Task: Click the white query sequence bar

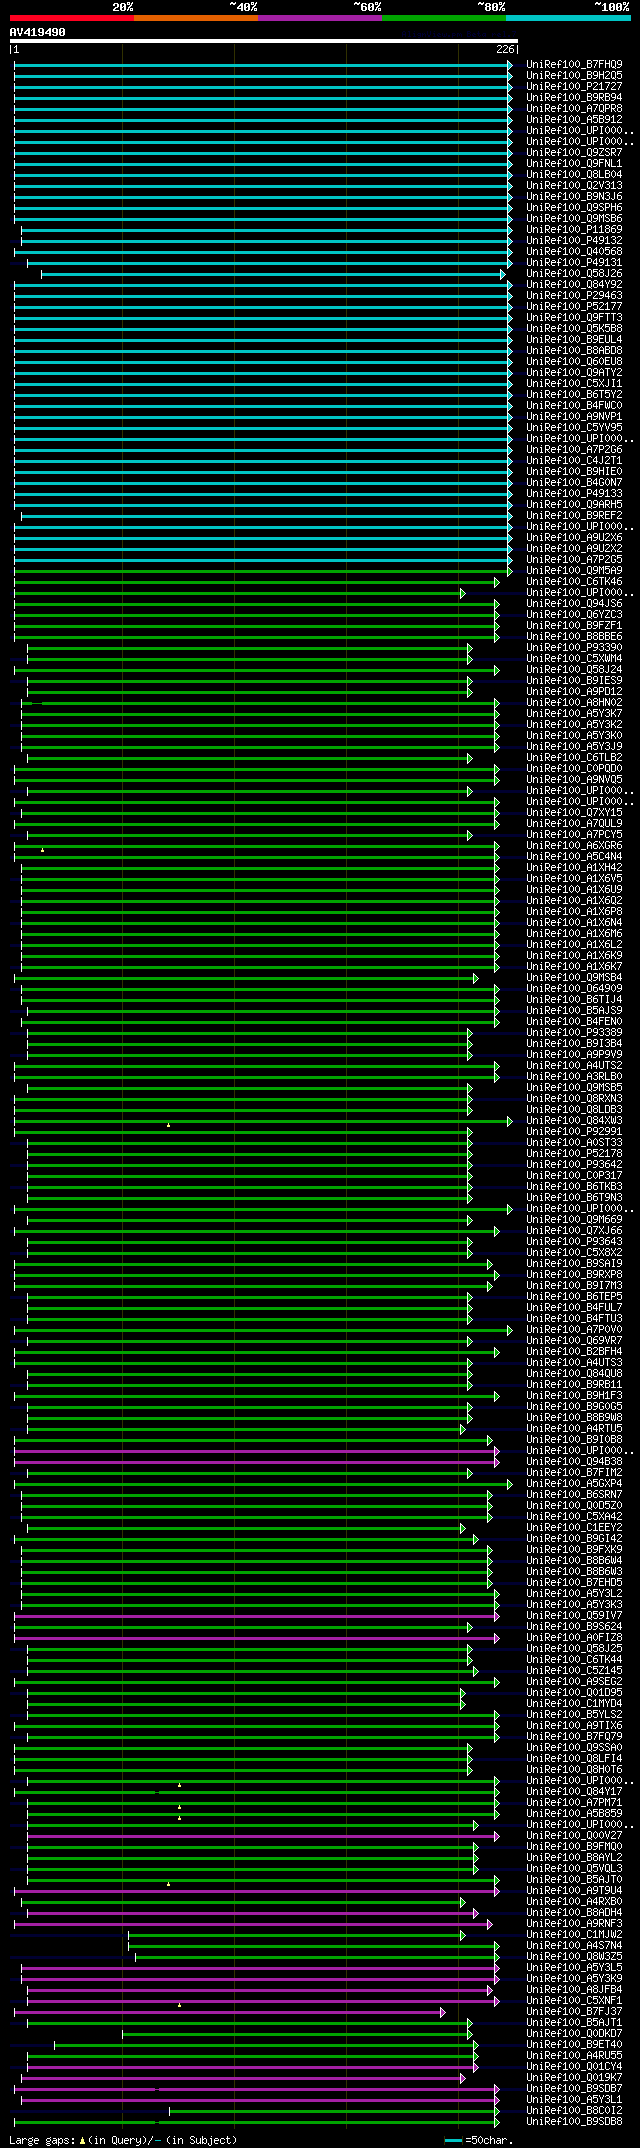Action: tap(263, 41)
